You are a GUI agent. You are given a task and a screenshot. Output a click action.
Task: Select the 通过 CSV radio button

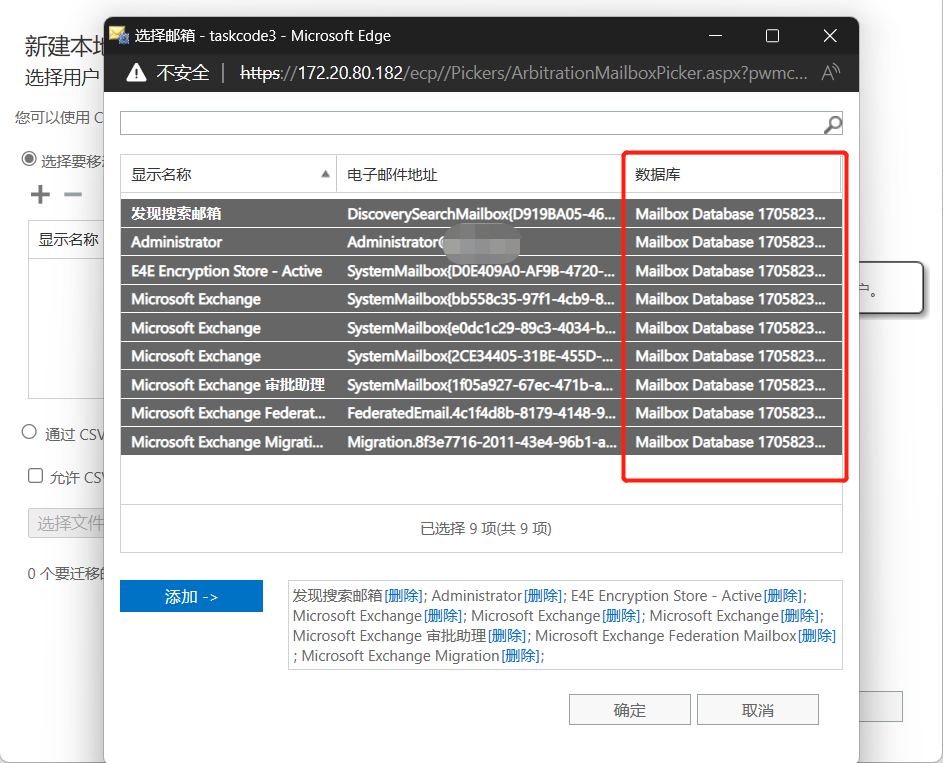29,432
